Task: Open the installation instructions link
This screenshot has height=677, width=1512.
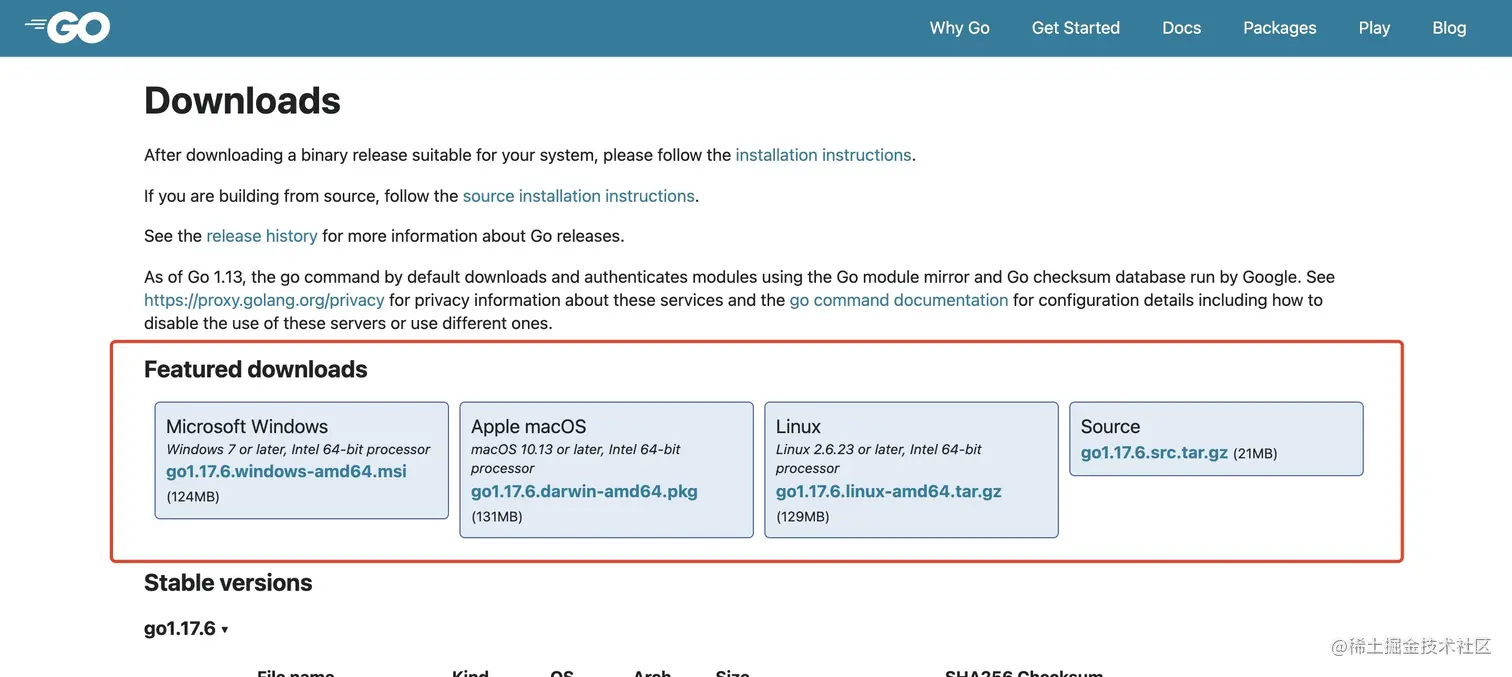Action: (x=823, y=155)
